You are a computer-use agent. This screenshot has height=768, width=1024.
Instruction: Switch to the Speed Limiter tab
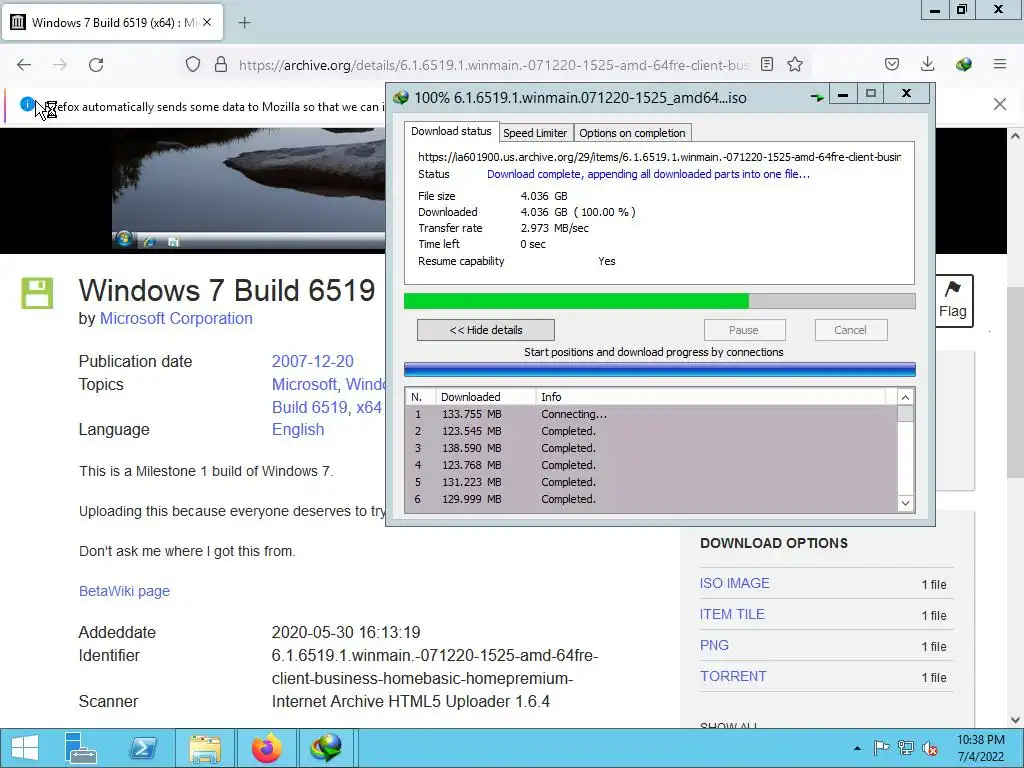pyautogui.click(x=535, y=133)
